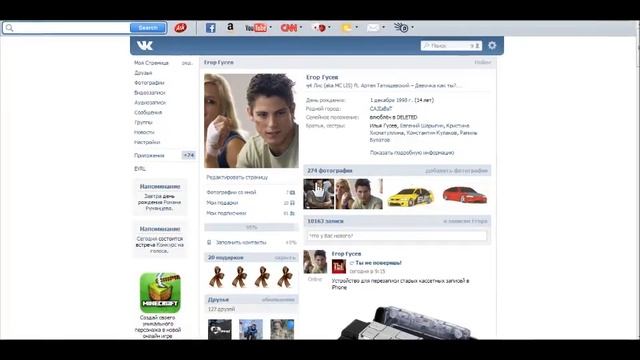Click the fourth ribbon gift icon
Screen dimensions: 640x360
pyautogui.click(x=285, y=277)
